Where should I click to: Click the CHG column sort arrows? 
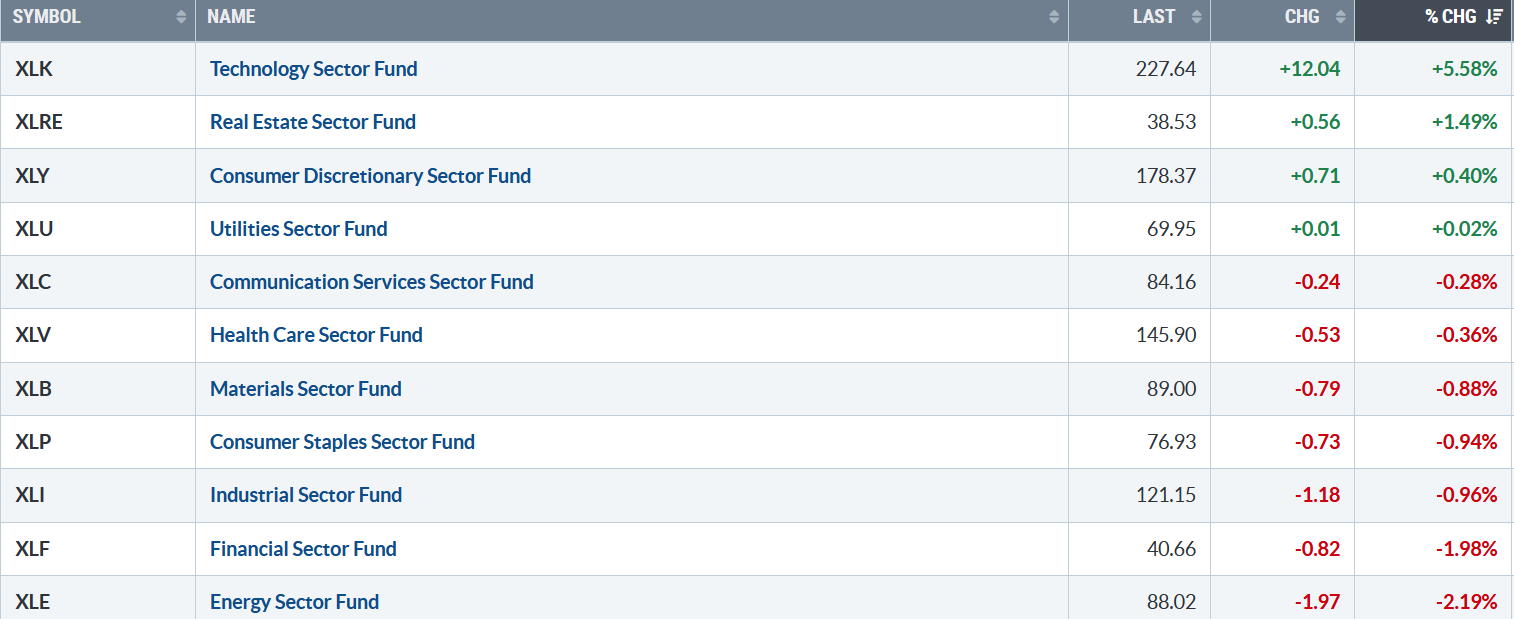[1340, 17]
